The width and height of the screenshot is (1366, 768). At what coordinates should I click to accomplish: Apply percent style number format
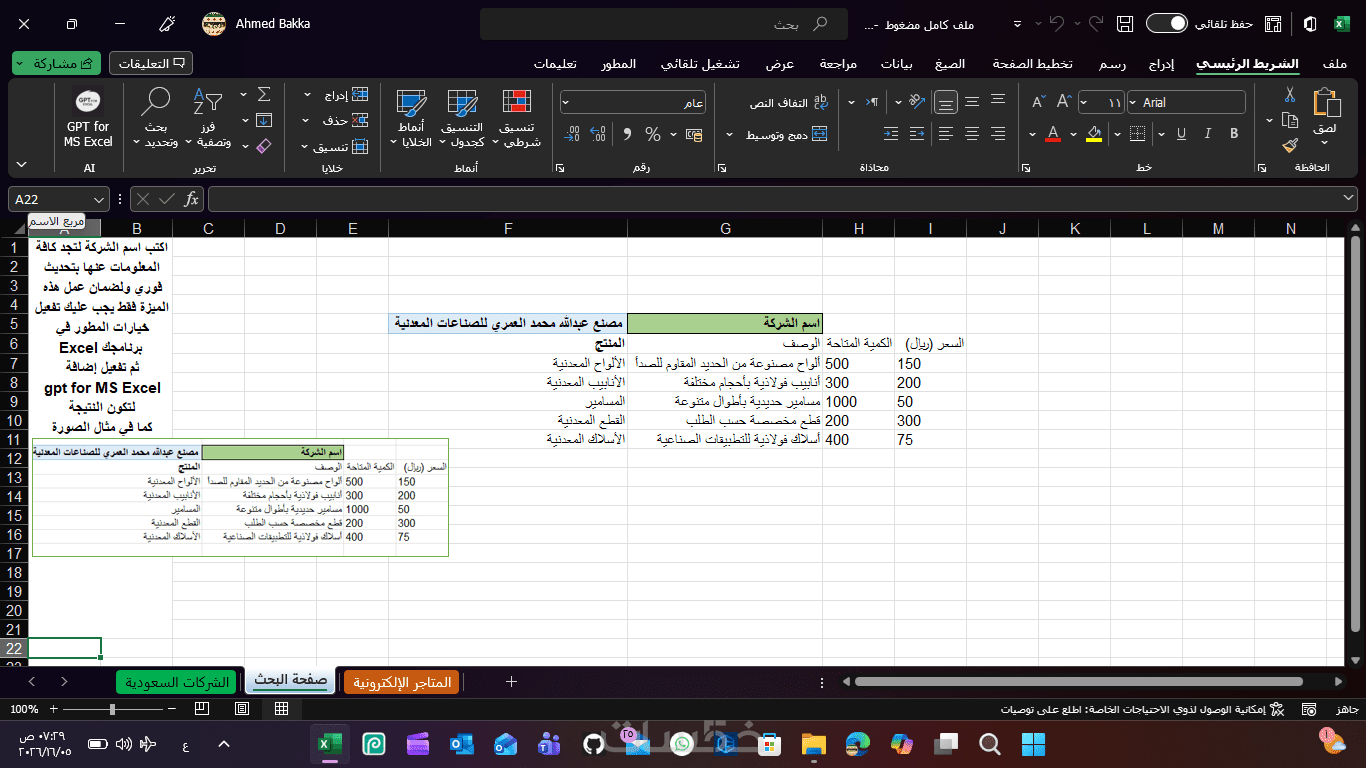point(653,134)
